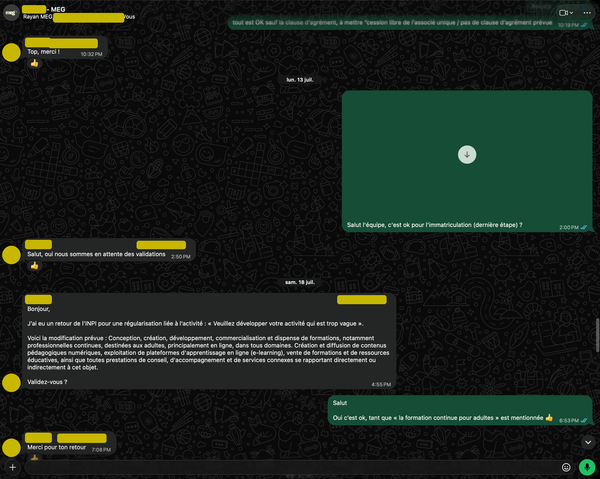Select the "Top, merci !" message
This screenshot has width=600, height=479.
[x=65, y=48]
